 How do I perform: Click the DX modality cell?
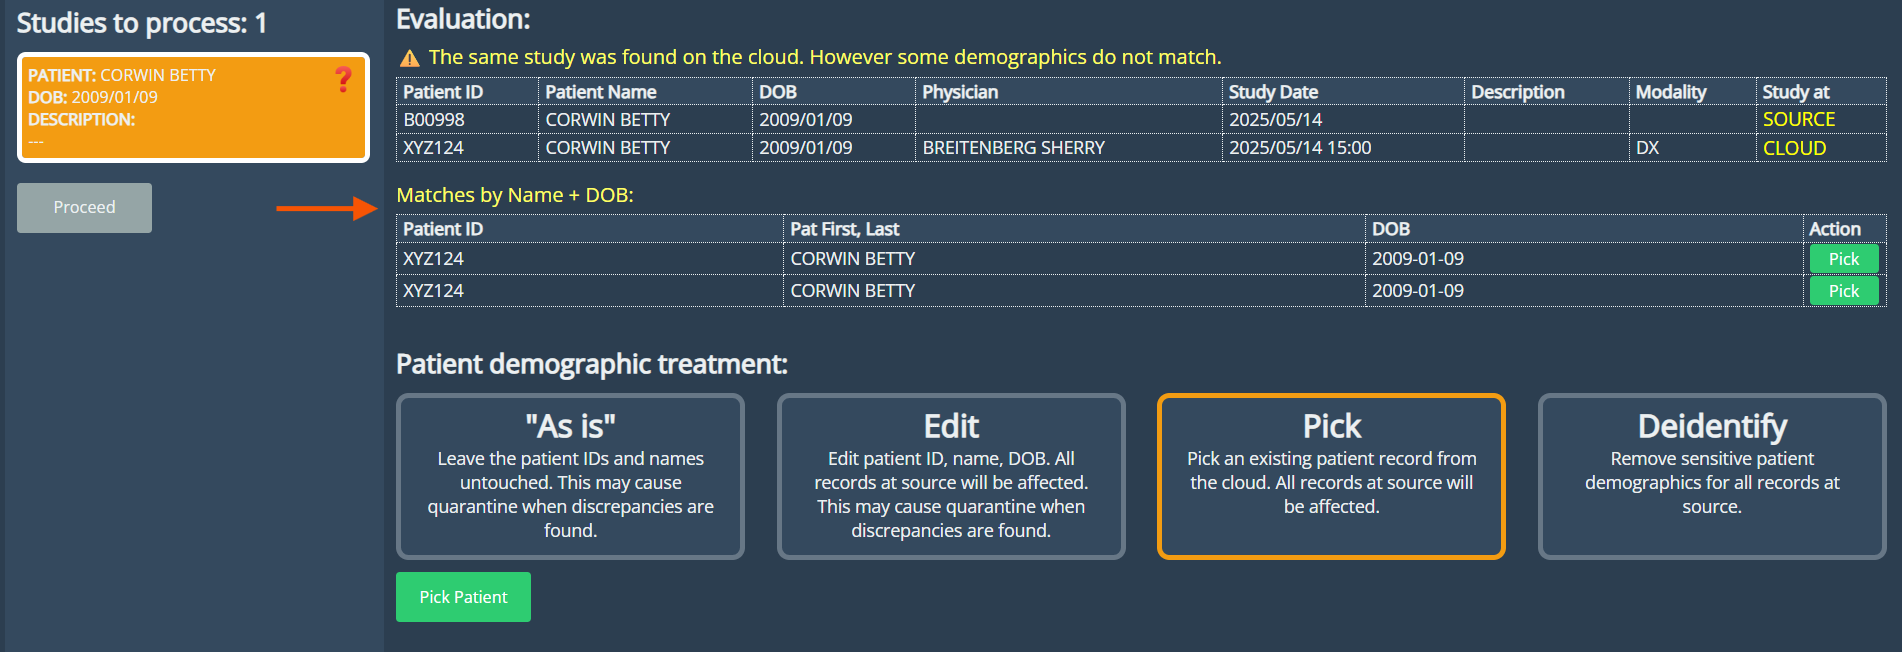1647,148
